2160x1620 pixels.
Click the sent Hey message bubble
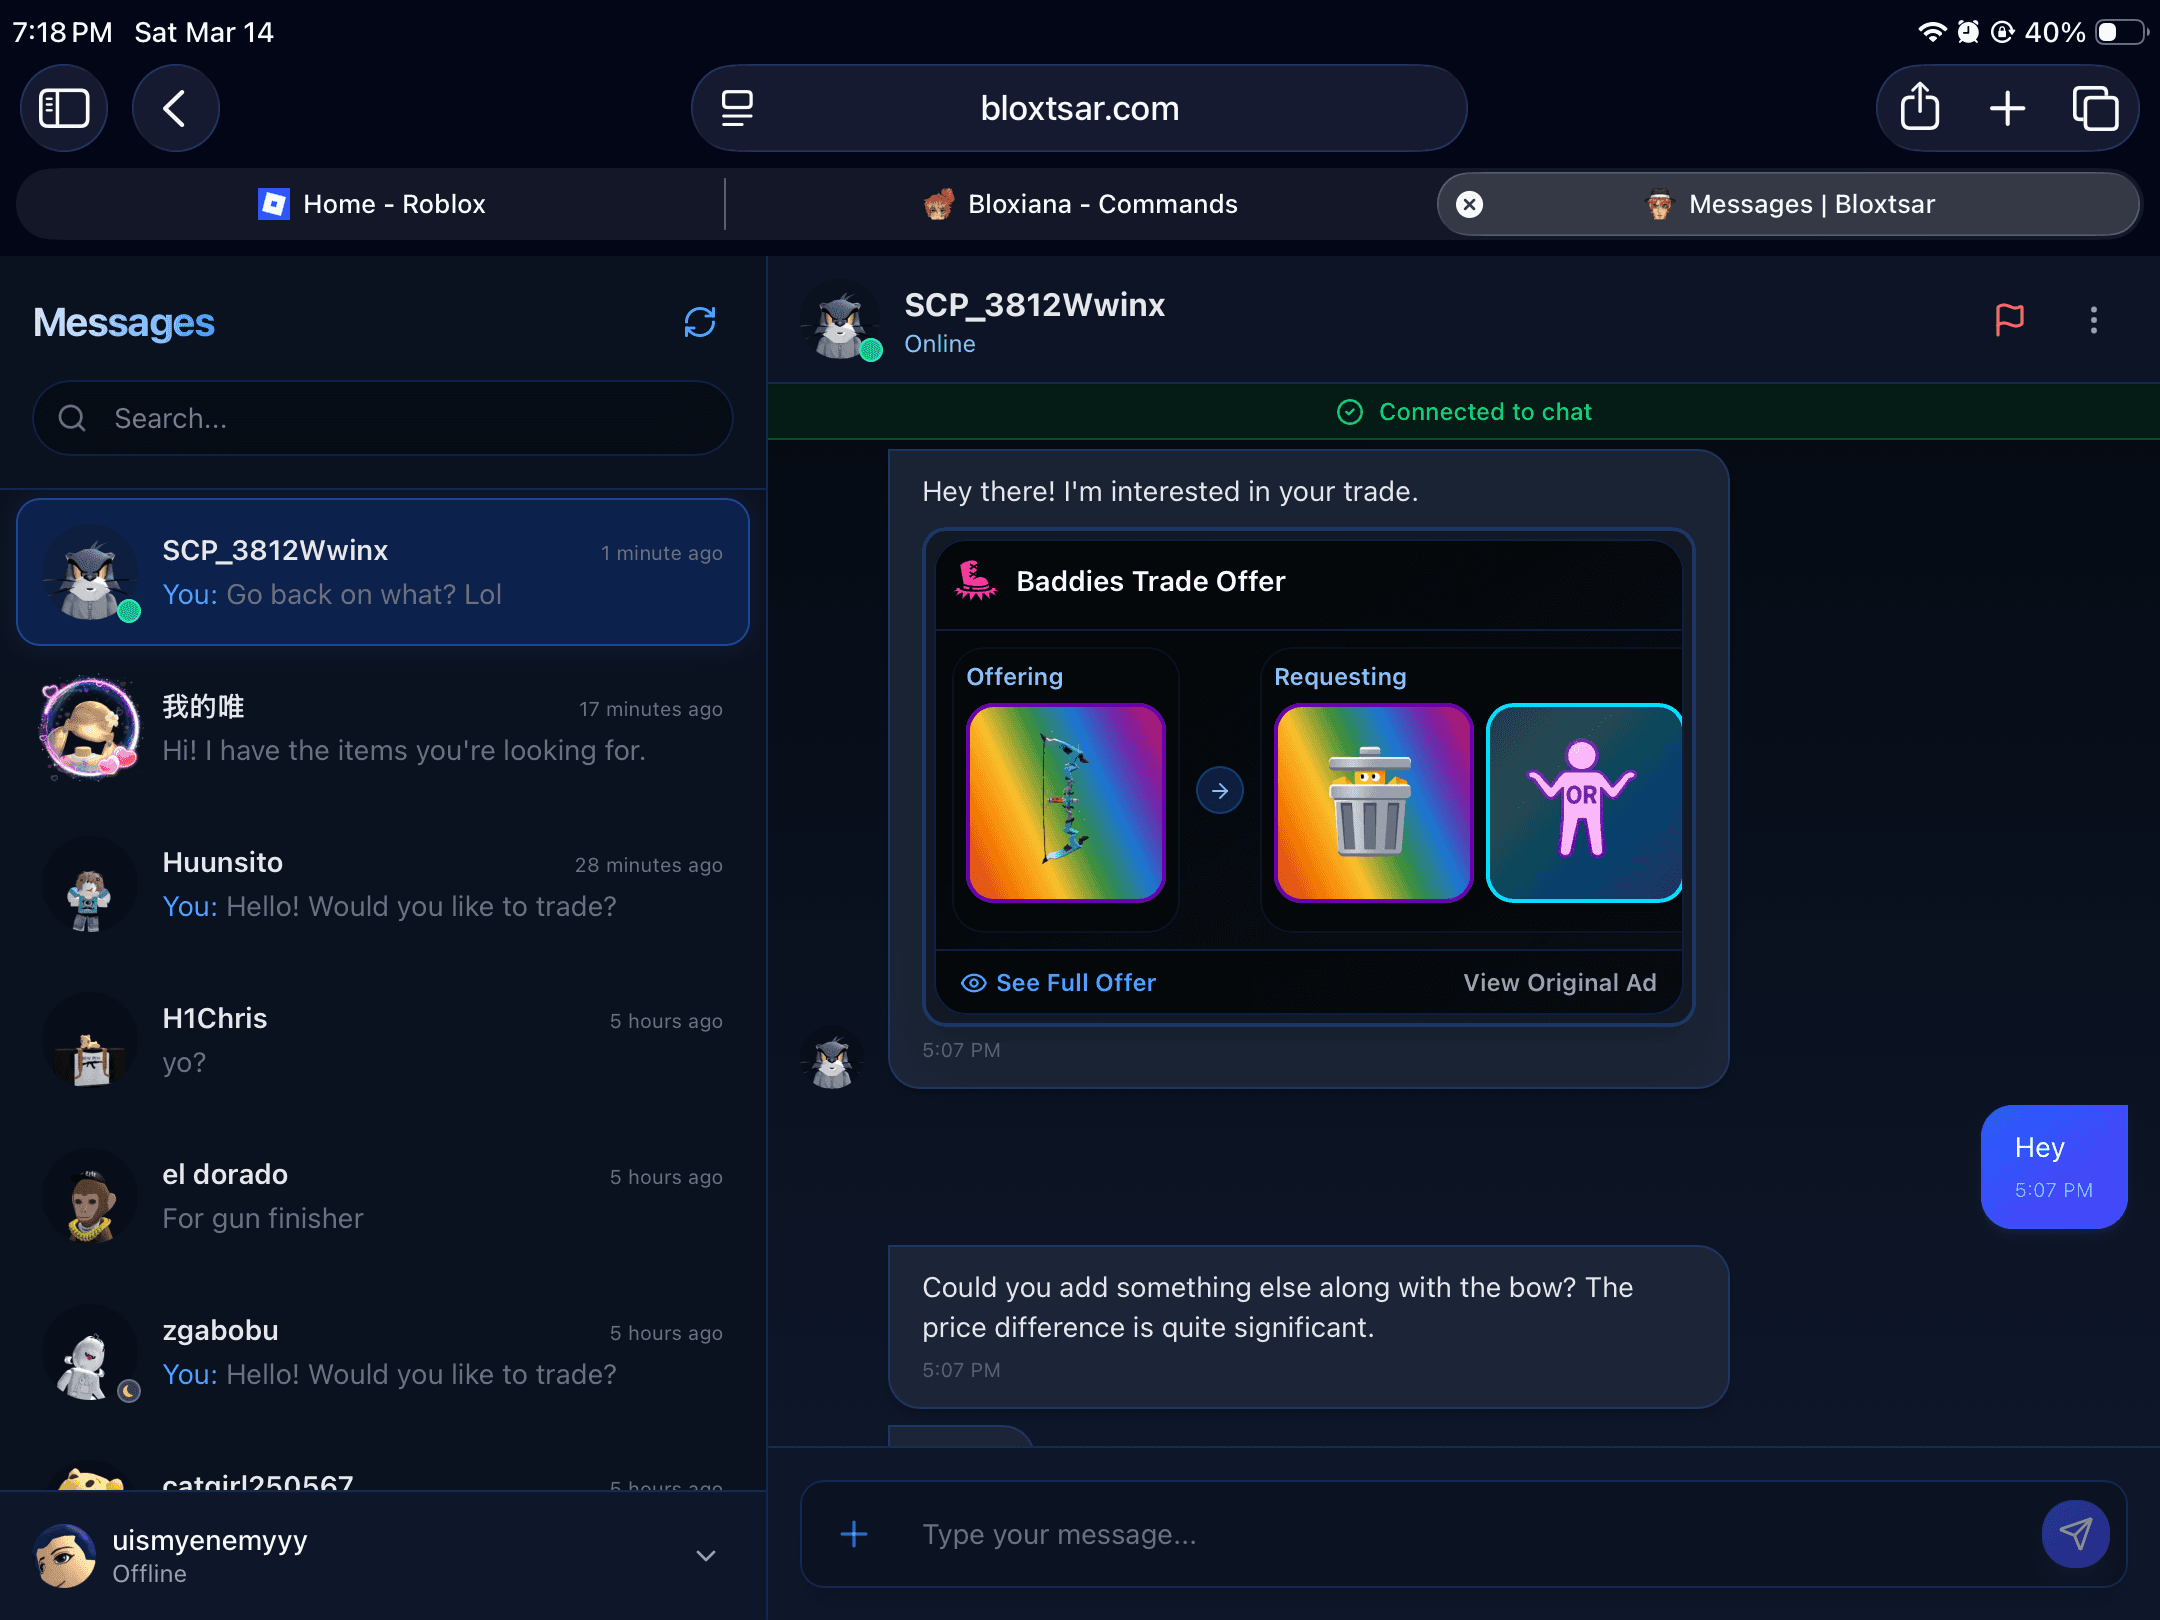click(2054, 1166)
